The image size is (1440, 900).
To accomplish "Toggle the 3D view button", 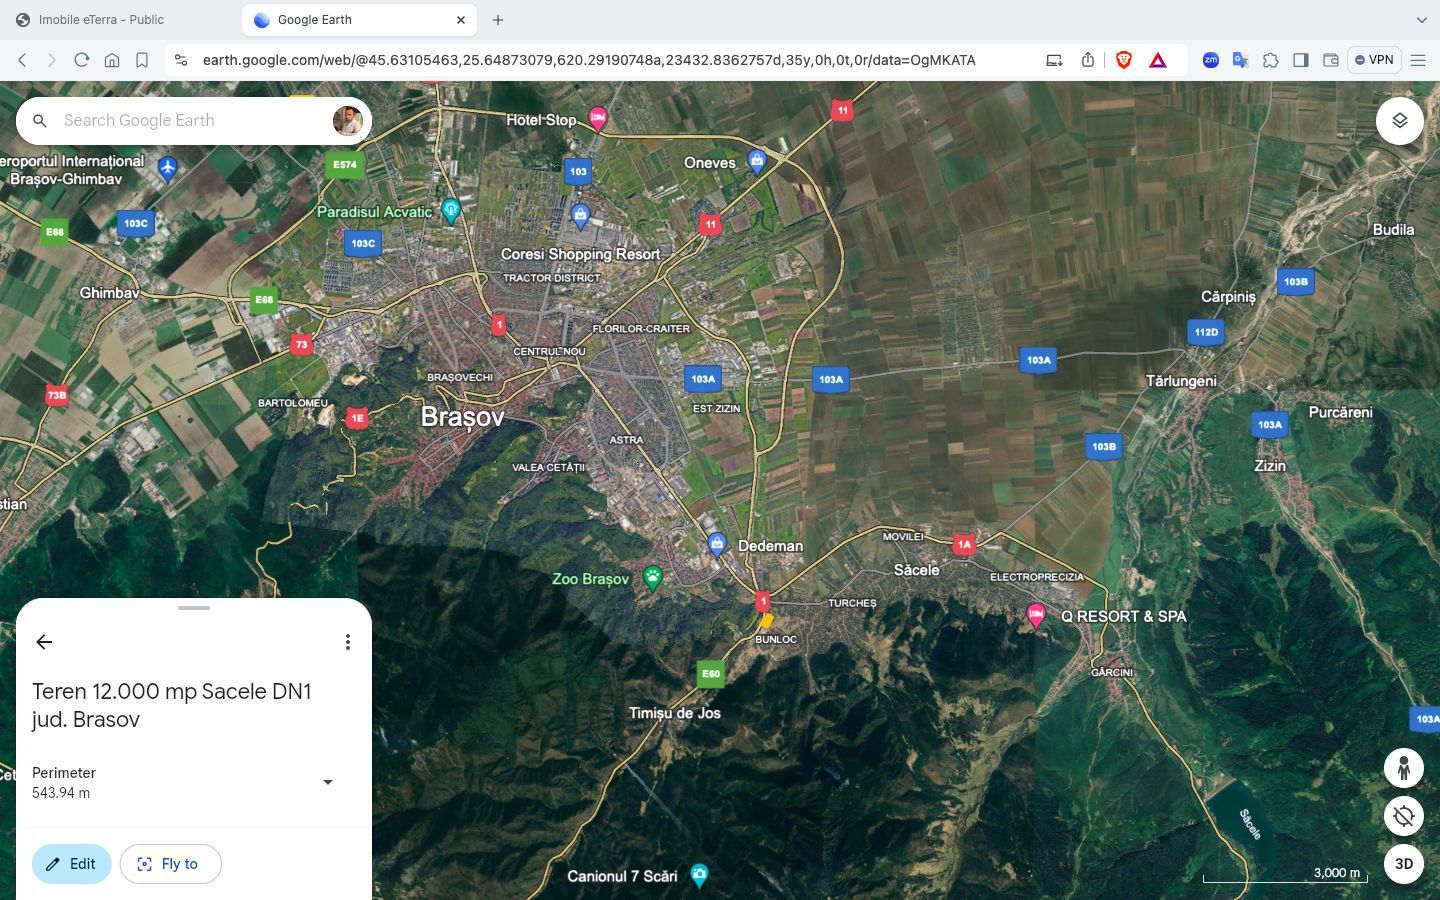I will pos(1403,864).
